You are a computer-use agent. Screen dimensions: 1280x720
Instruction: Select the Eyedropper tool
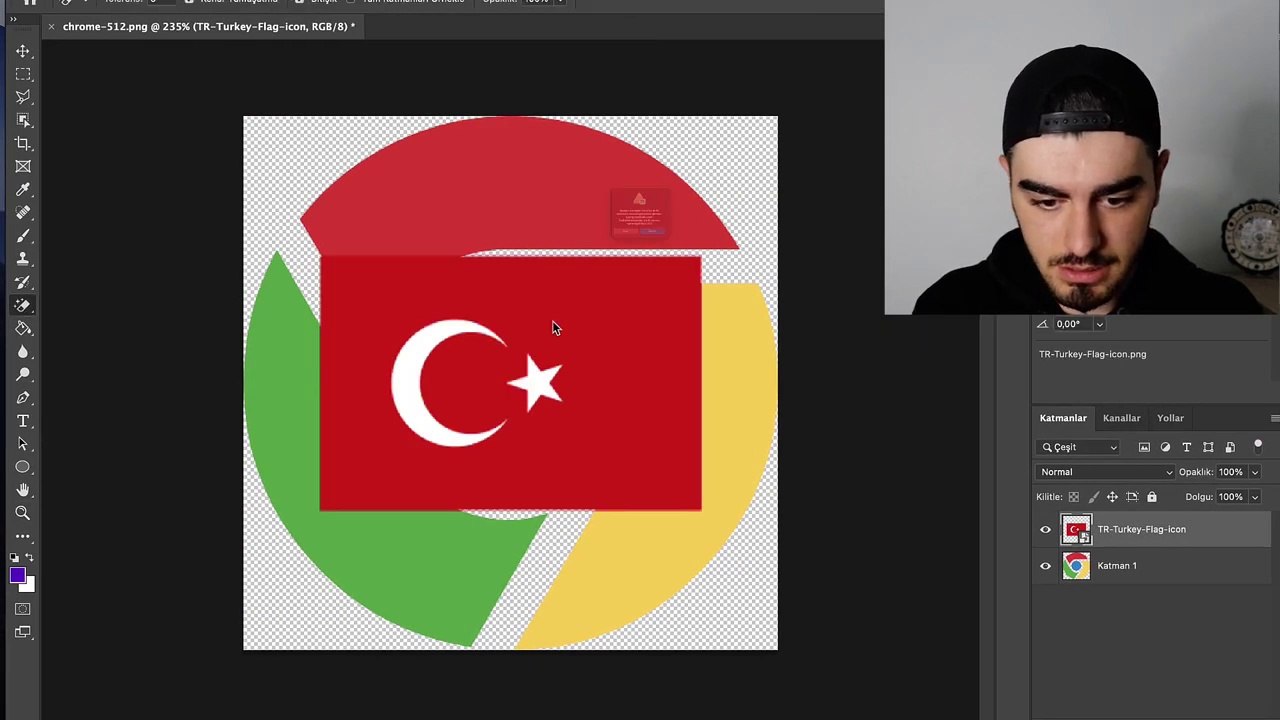[x=23, y=190]
